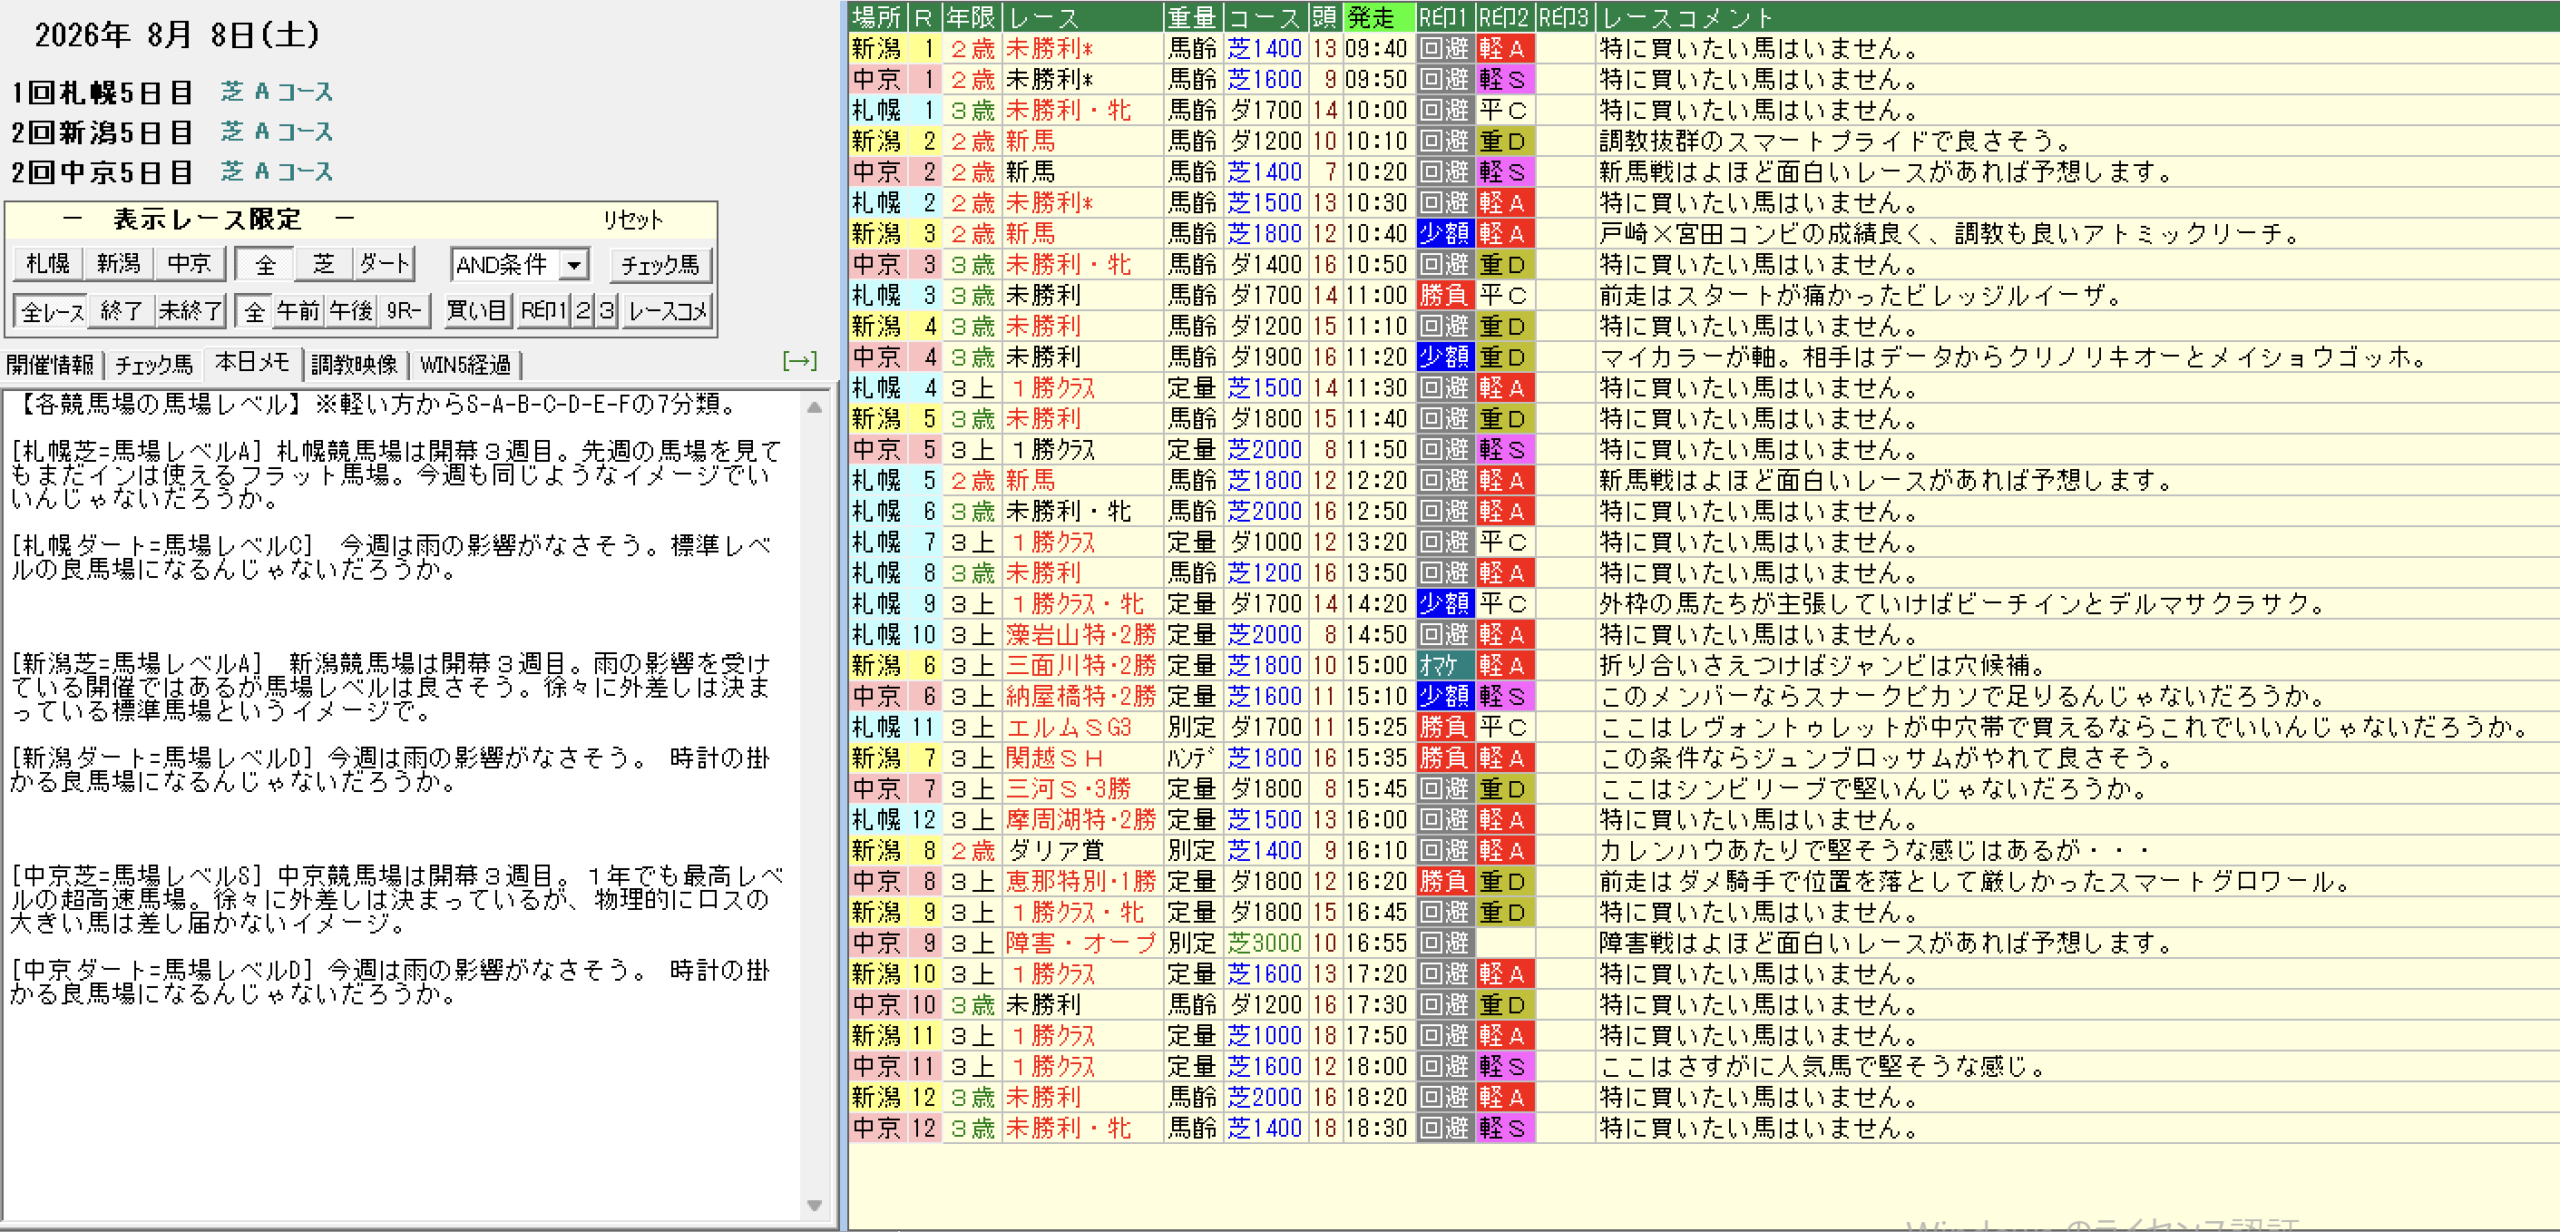Select the 納屋橋特·2勝 race name
Image resolution: width=2560 pixels, height=1232 pixels.
(1081, 696)
